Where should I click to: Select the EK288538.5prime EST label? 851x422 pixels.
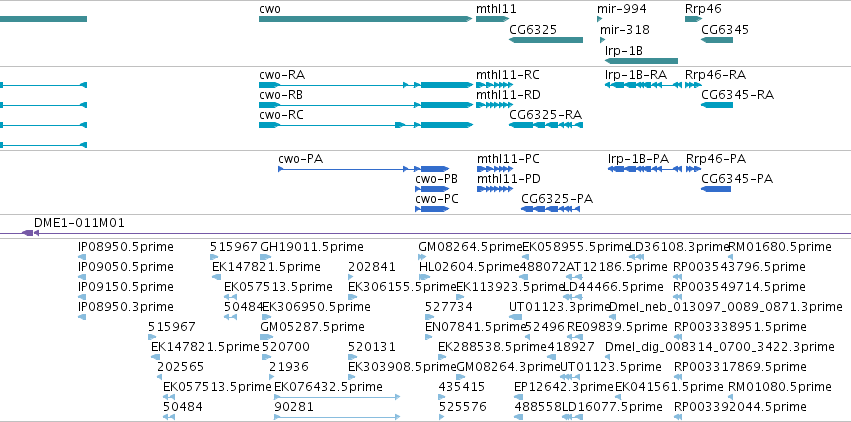coord(492,347)
